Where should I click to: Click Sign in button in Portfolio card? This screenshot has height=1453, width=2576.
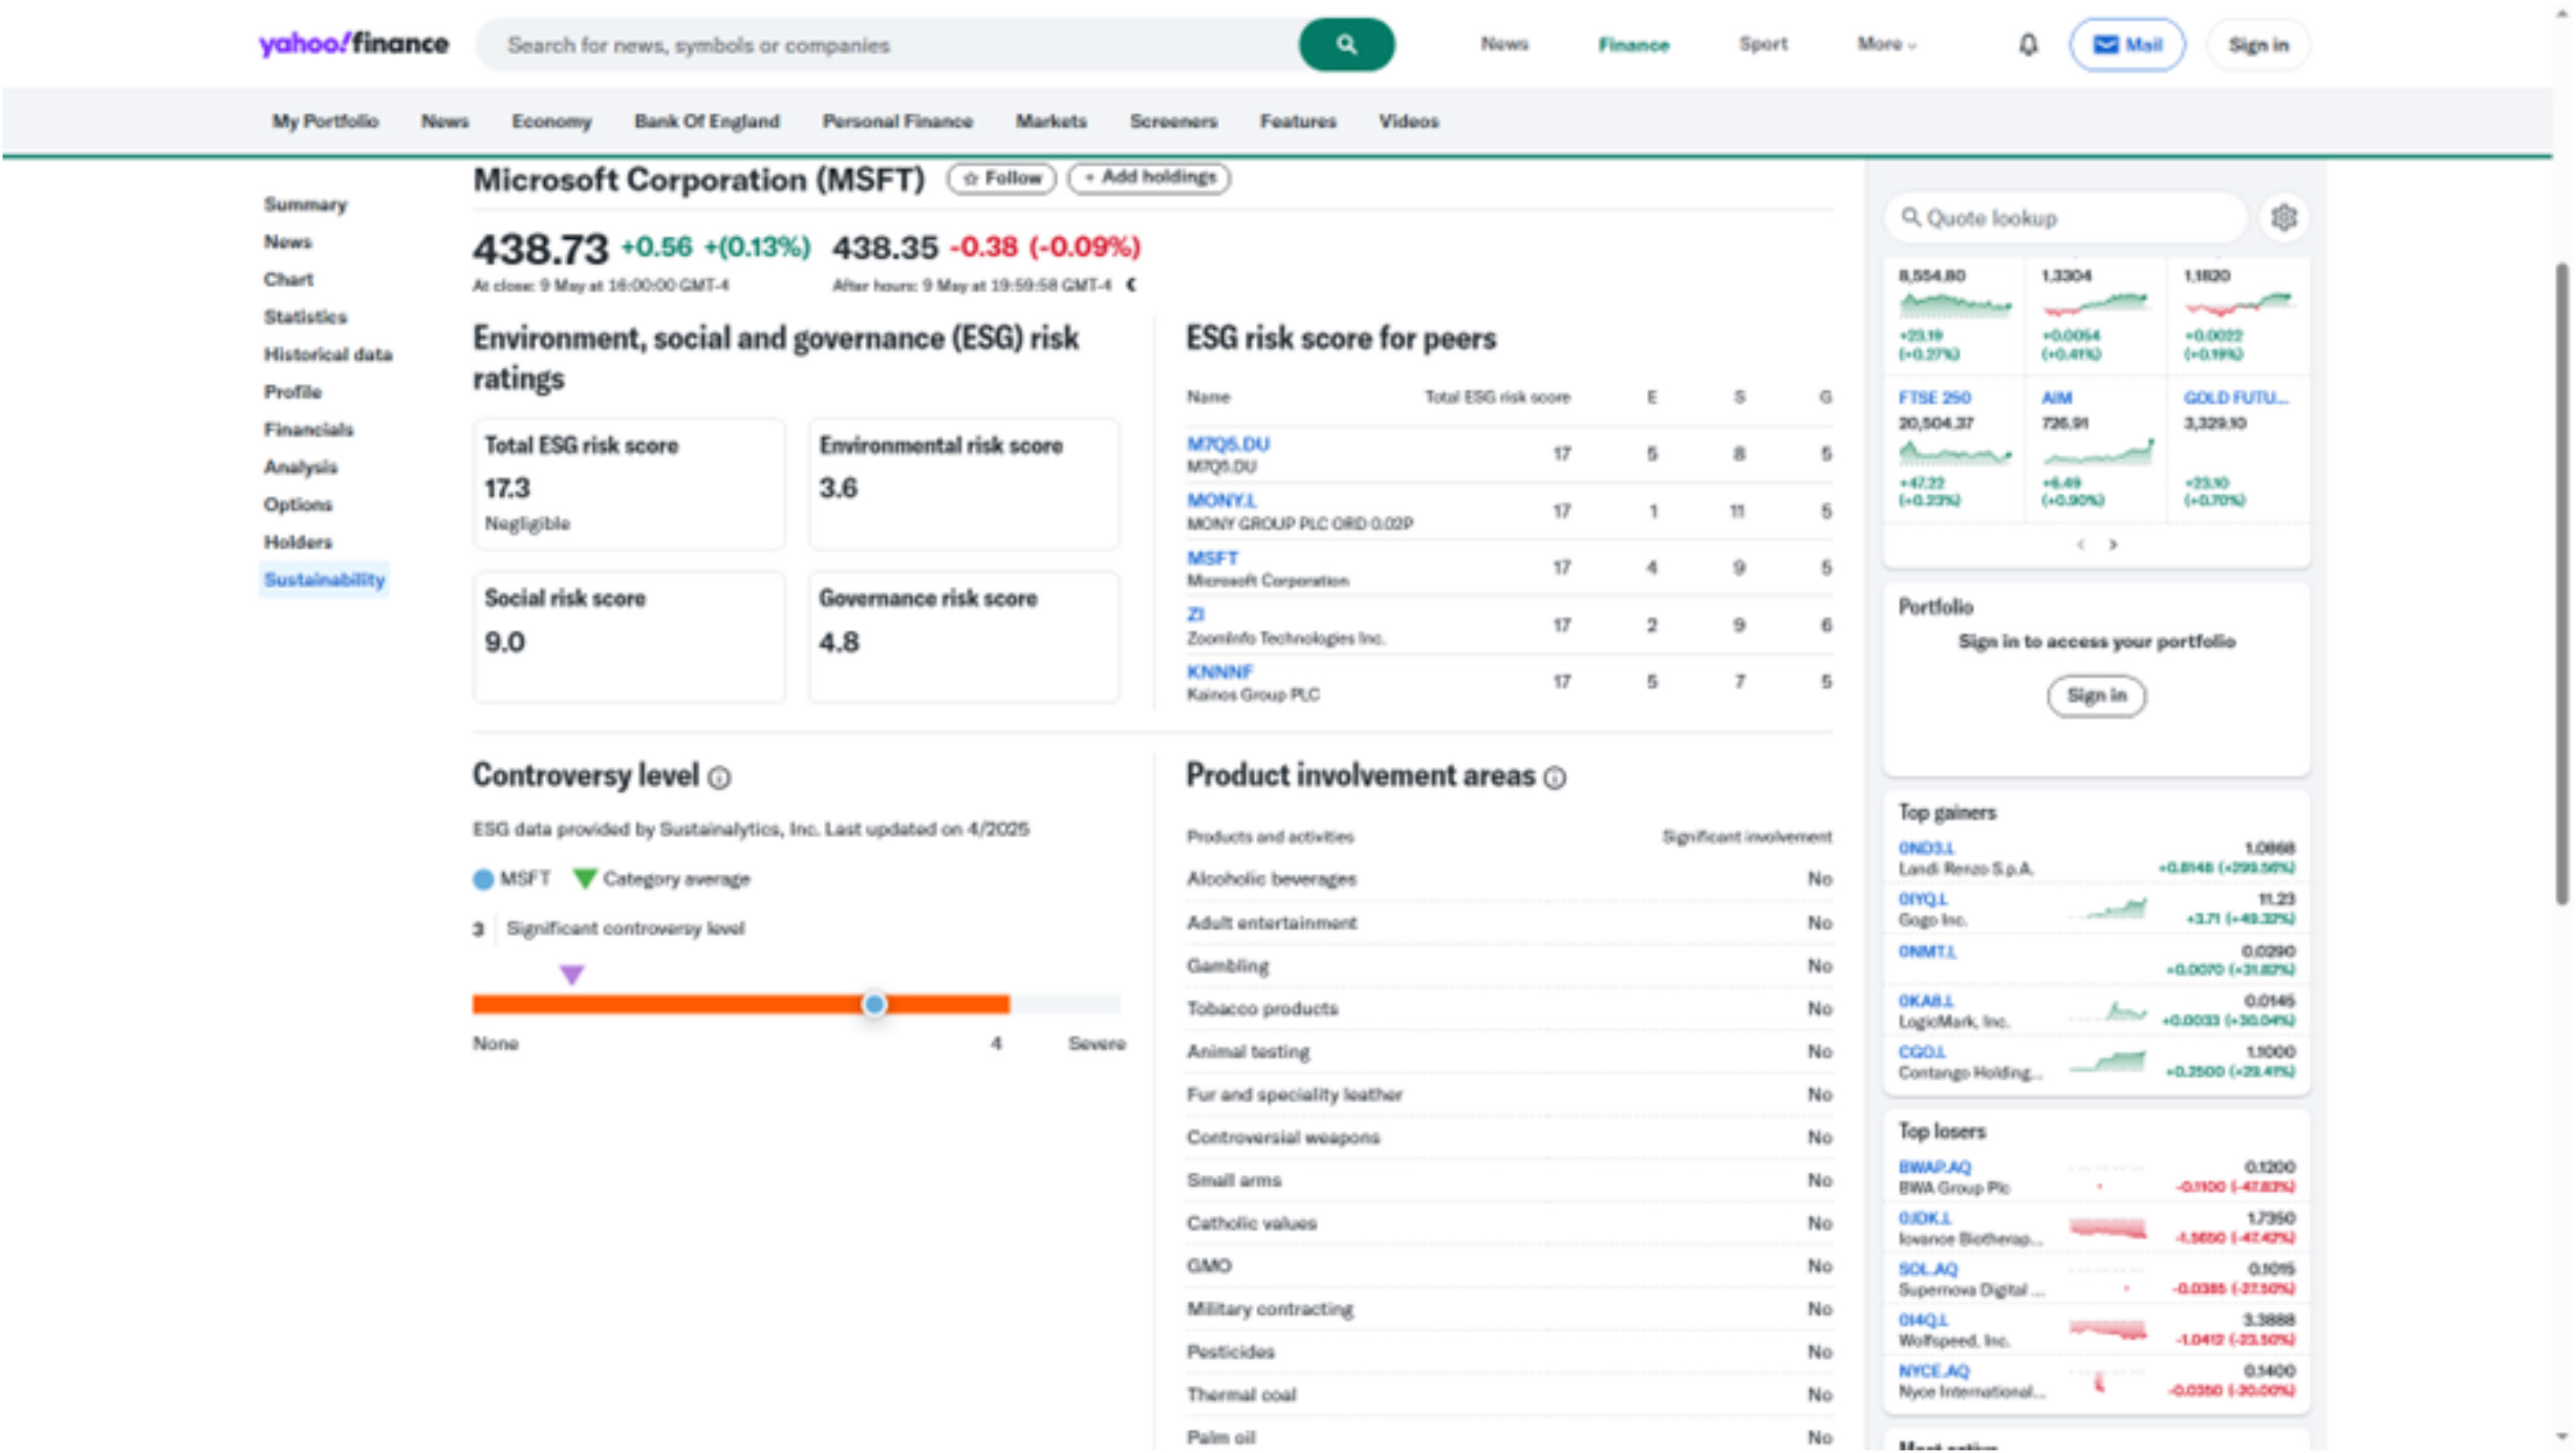2096,696
